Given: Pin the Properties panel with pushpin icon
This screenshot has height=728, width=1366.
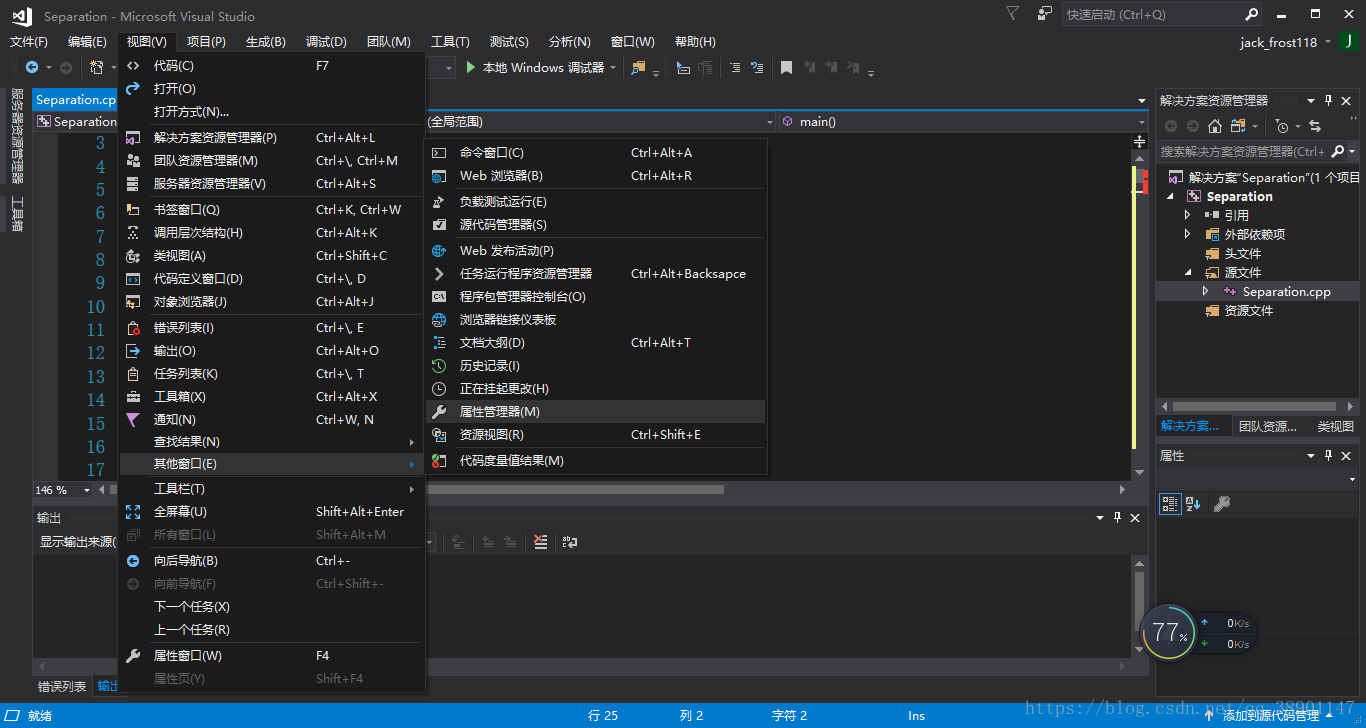Looking at the screenshot, I should (1329, 455).
